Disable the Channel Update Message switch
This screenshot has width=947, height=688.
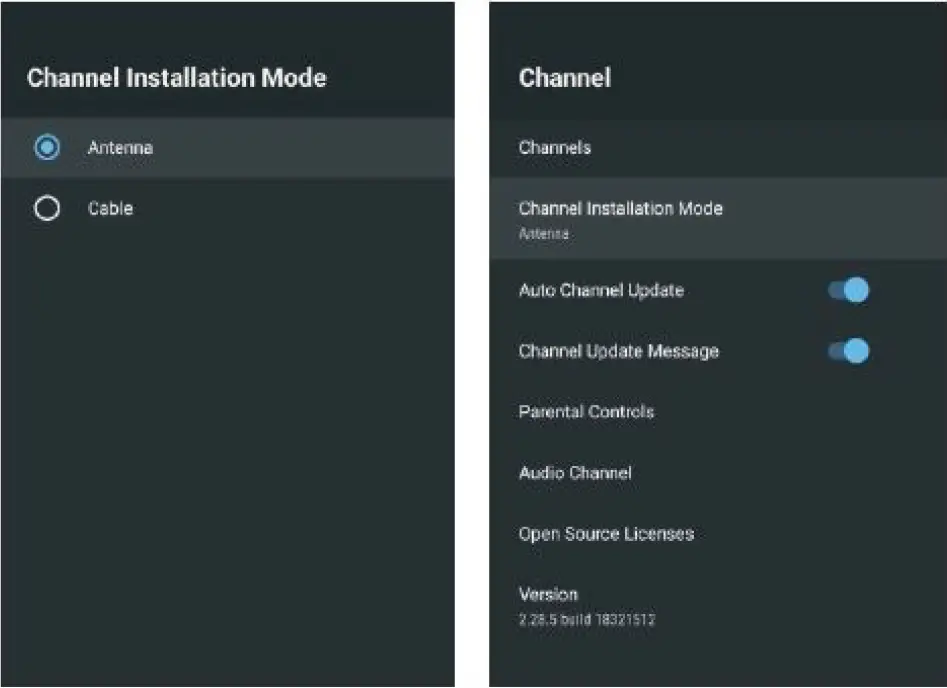(849, 351)
